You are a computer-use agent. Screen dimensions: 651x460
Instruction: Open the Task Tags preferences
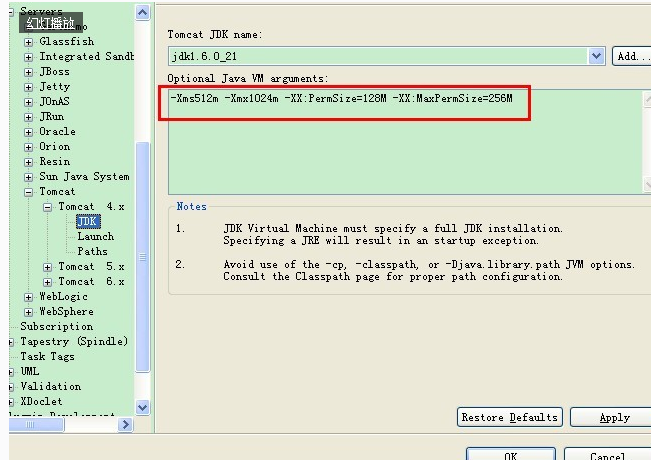pos(47,356)
